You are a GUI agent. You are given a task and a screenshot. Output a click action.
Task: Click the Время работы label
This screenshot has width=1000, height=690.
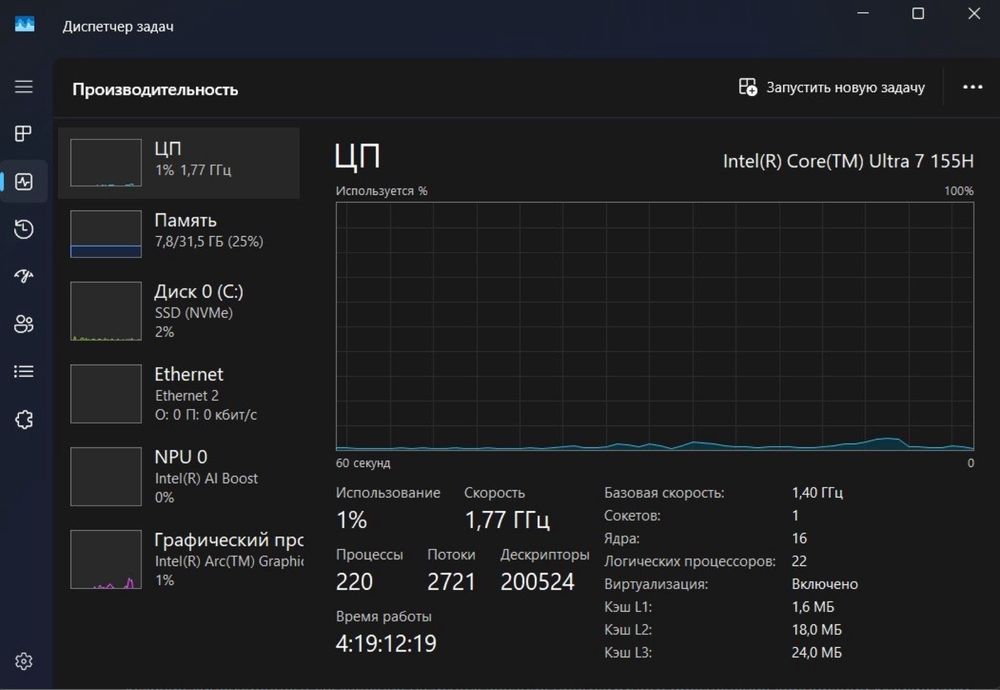click(384, 616)
